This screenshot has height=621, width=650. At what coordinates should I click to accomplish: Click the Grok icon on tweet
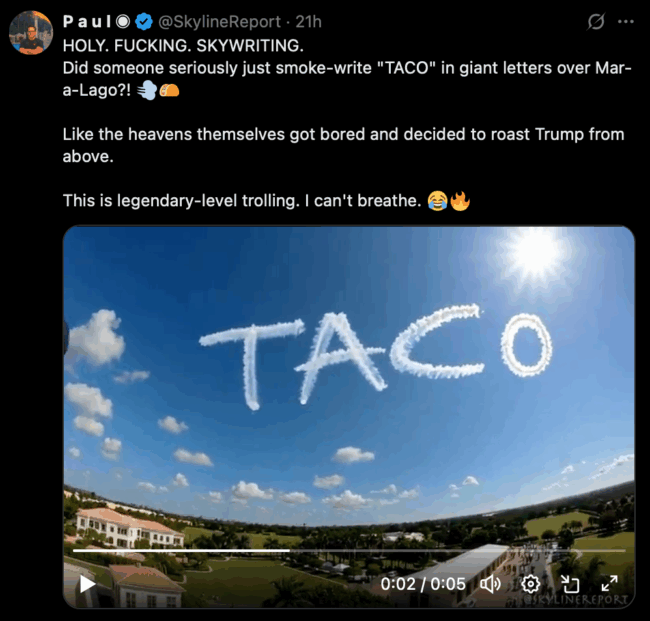coord(596,21)
